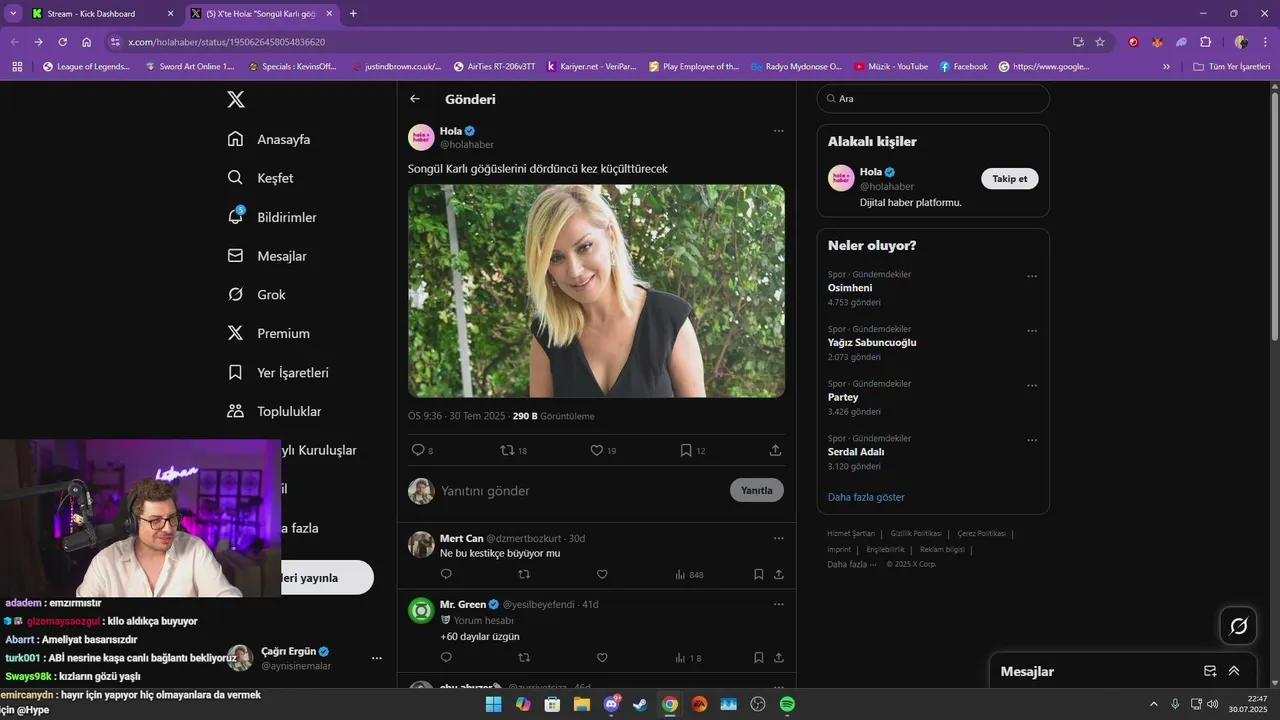
Task: Open Mesajlar from sidebar
Action: point(267,256)
